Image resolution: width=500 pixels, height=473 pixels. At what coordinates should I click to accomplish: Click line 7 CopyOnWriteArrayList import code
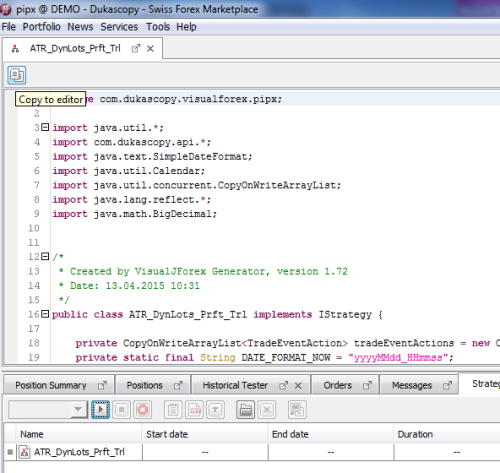click(197, 185)
